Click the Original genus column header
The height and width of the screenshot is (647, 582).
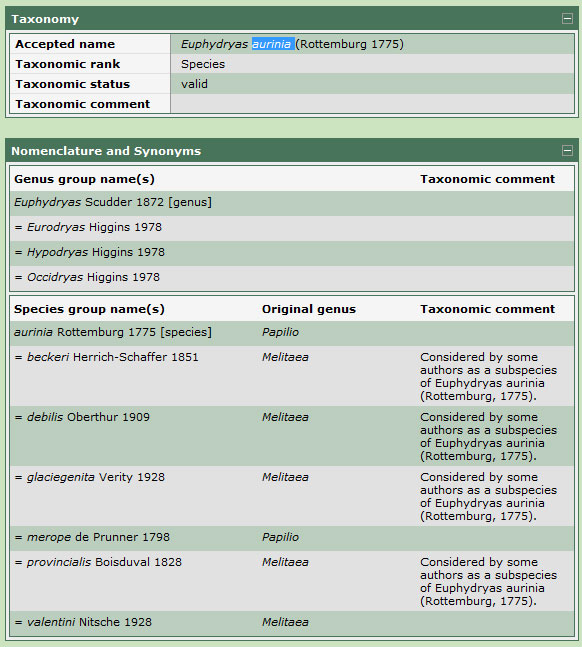[x=309, y=309]
